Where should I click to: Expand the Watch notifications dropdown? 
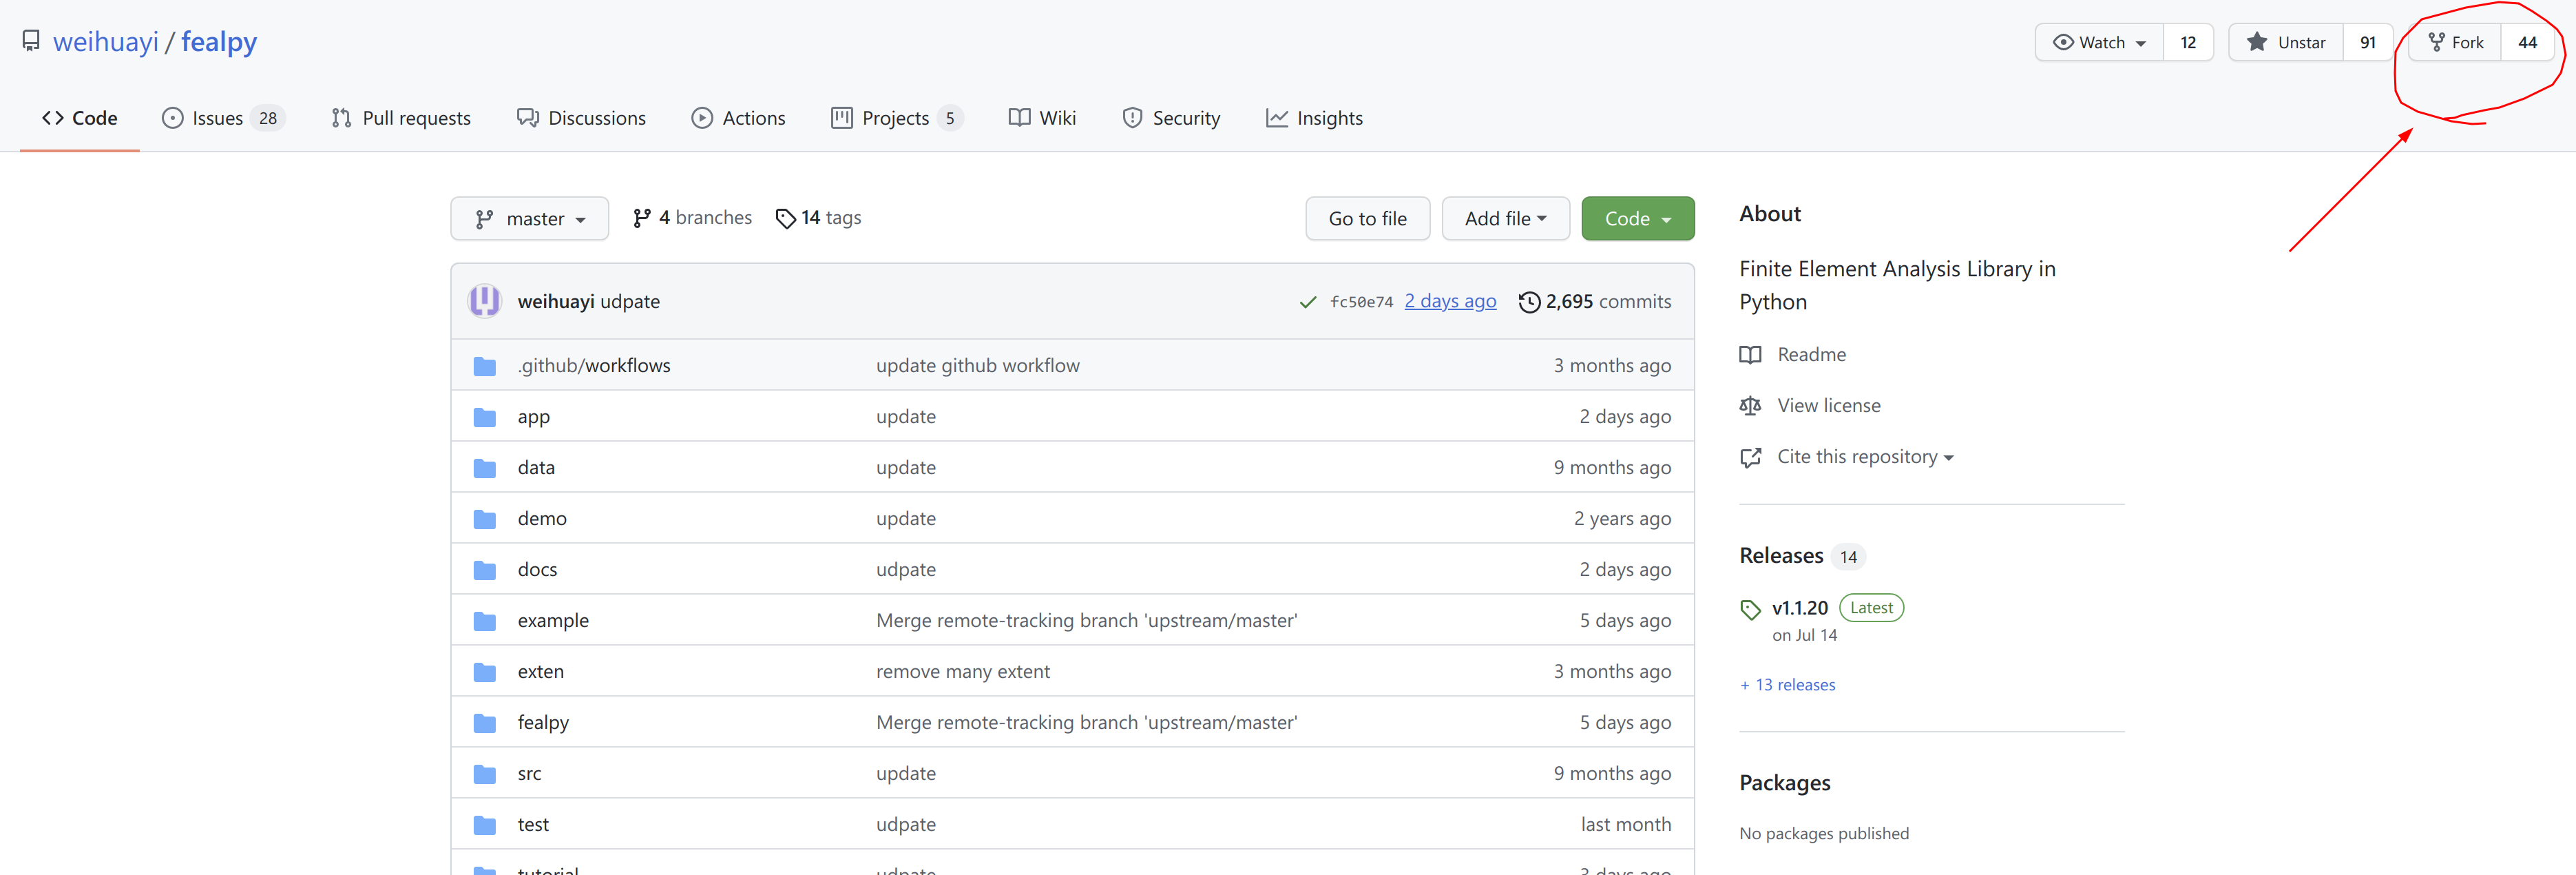[2099, 42]
